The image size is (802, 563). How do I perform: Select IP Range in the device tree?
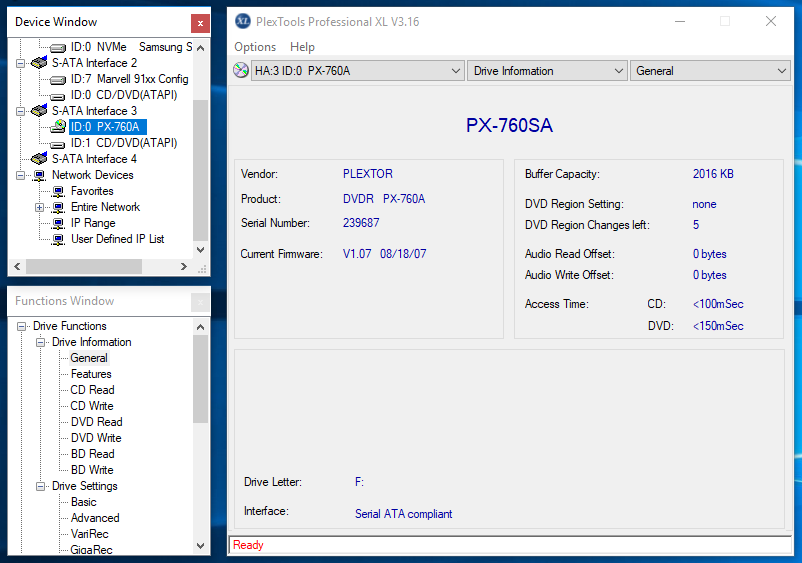pyautogui.click(x=93, y=223)
